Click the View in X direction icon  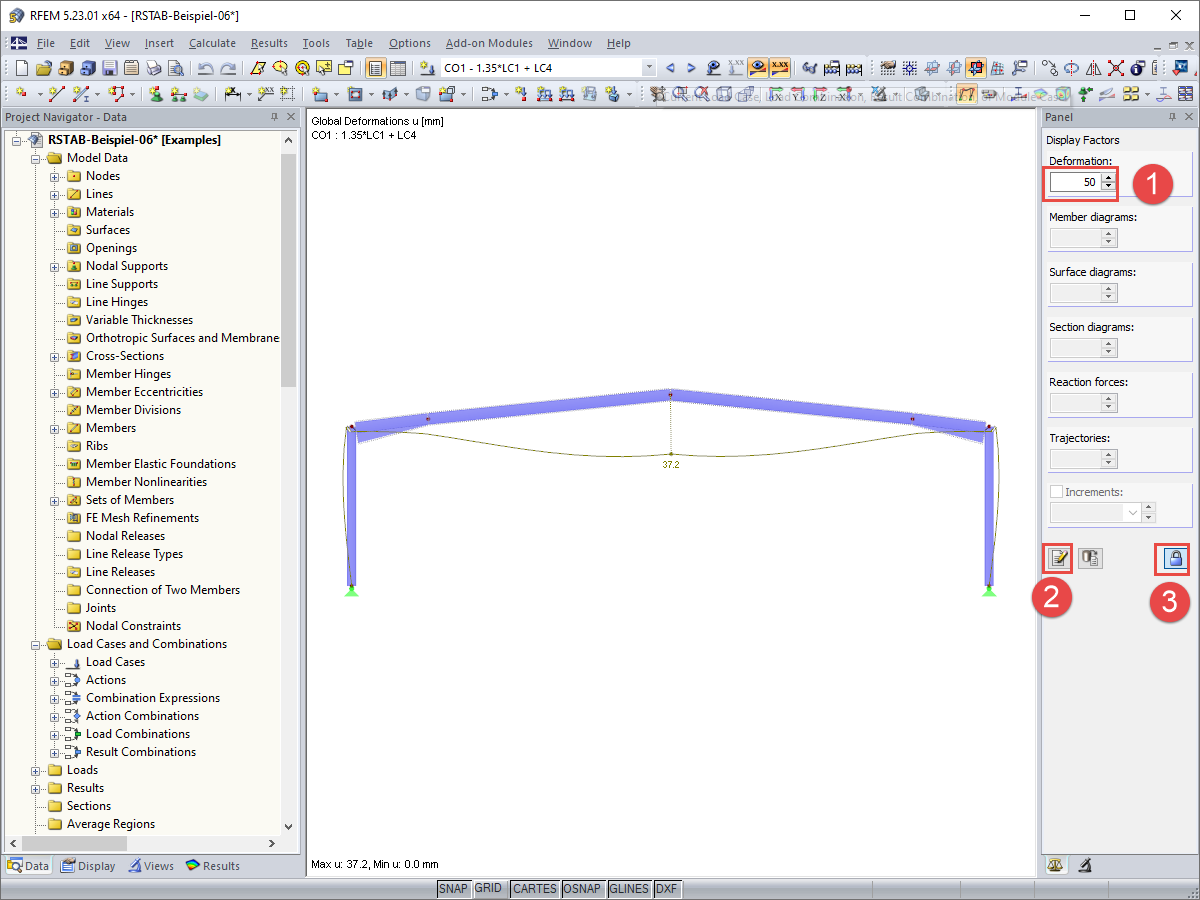(775, 94)
